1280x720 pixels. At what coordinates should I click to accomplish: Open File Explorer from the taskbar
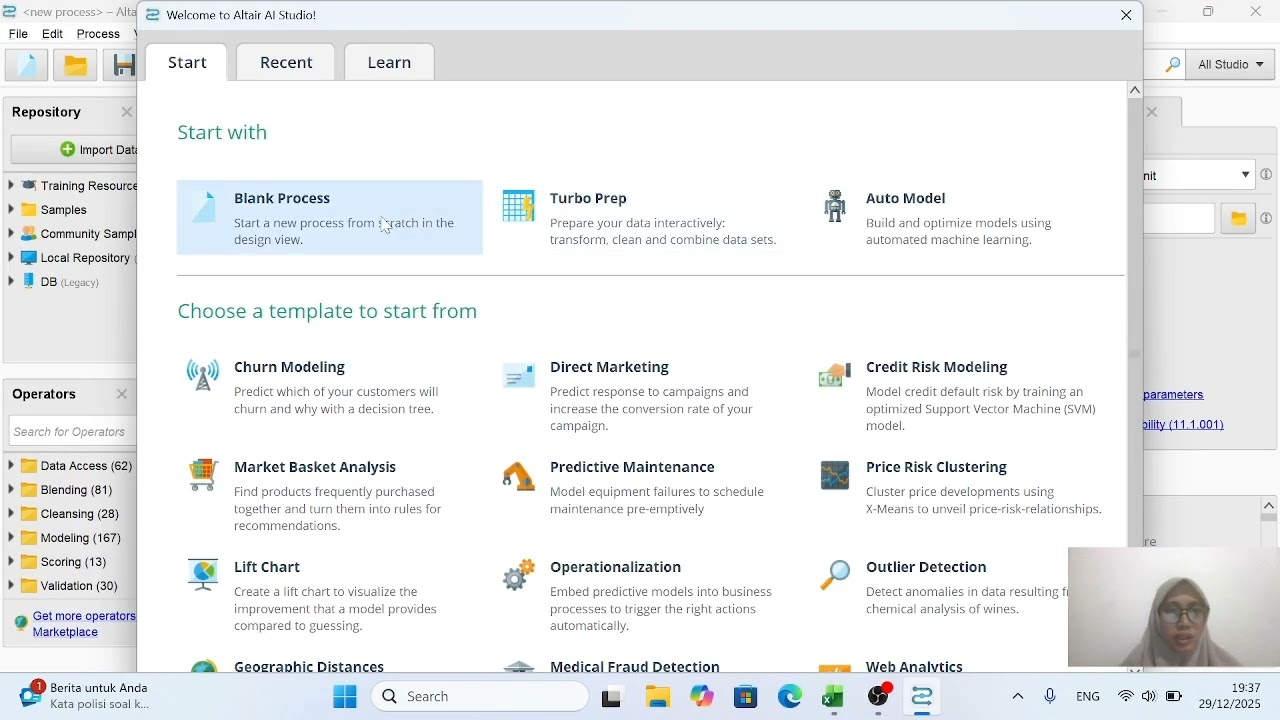point(657,697)
